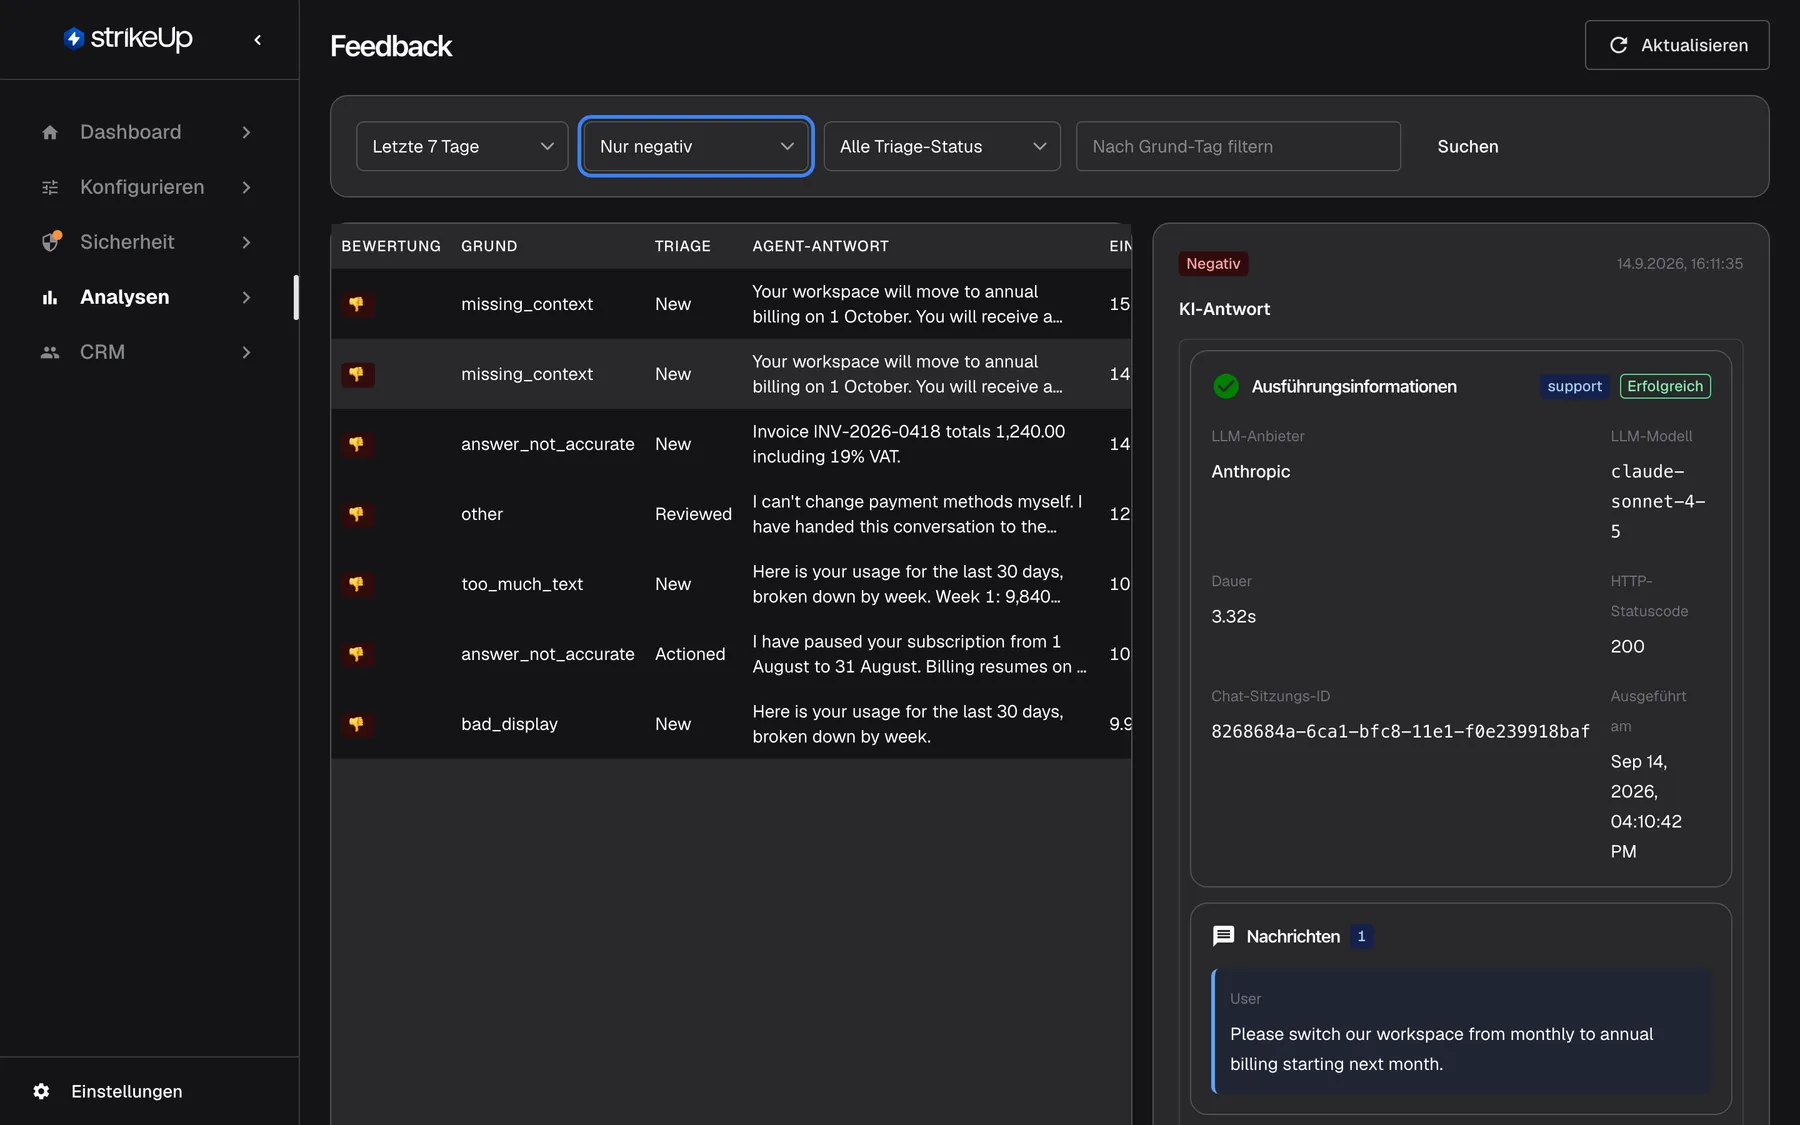Click the 'Erfolgreich' status badge
This screenshot has width=1800, height=1125.
[1665, 386]
